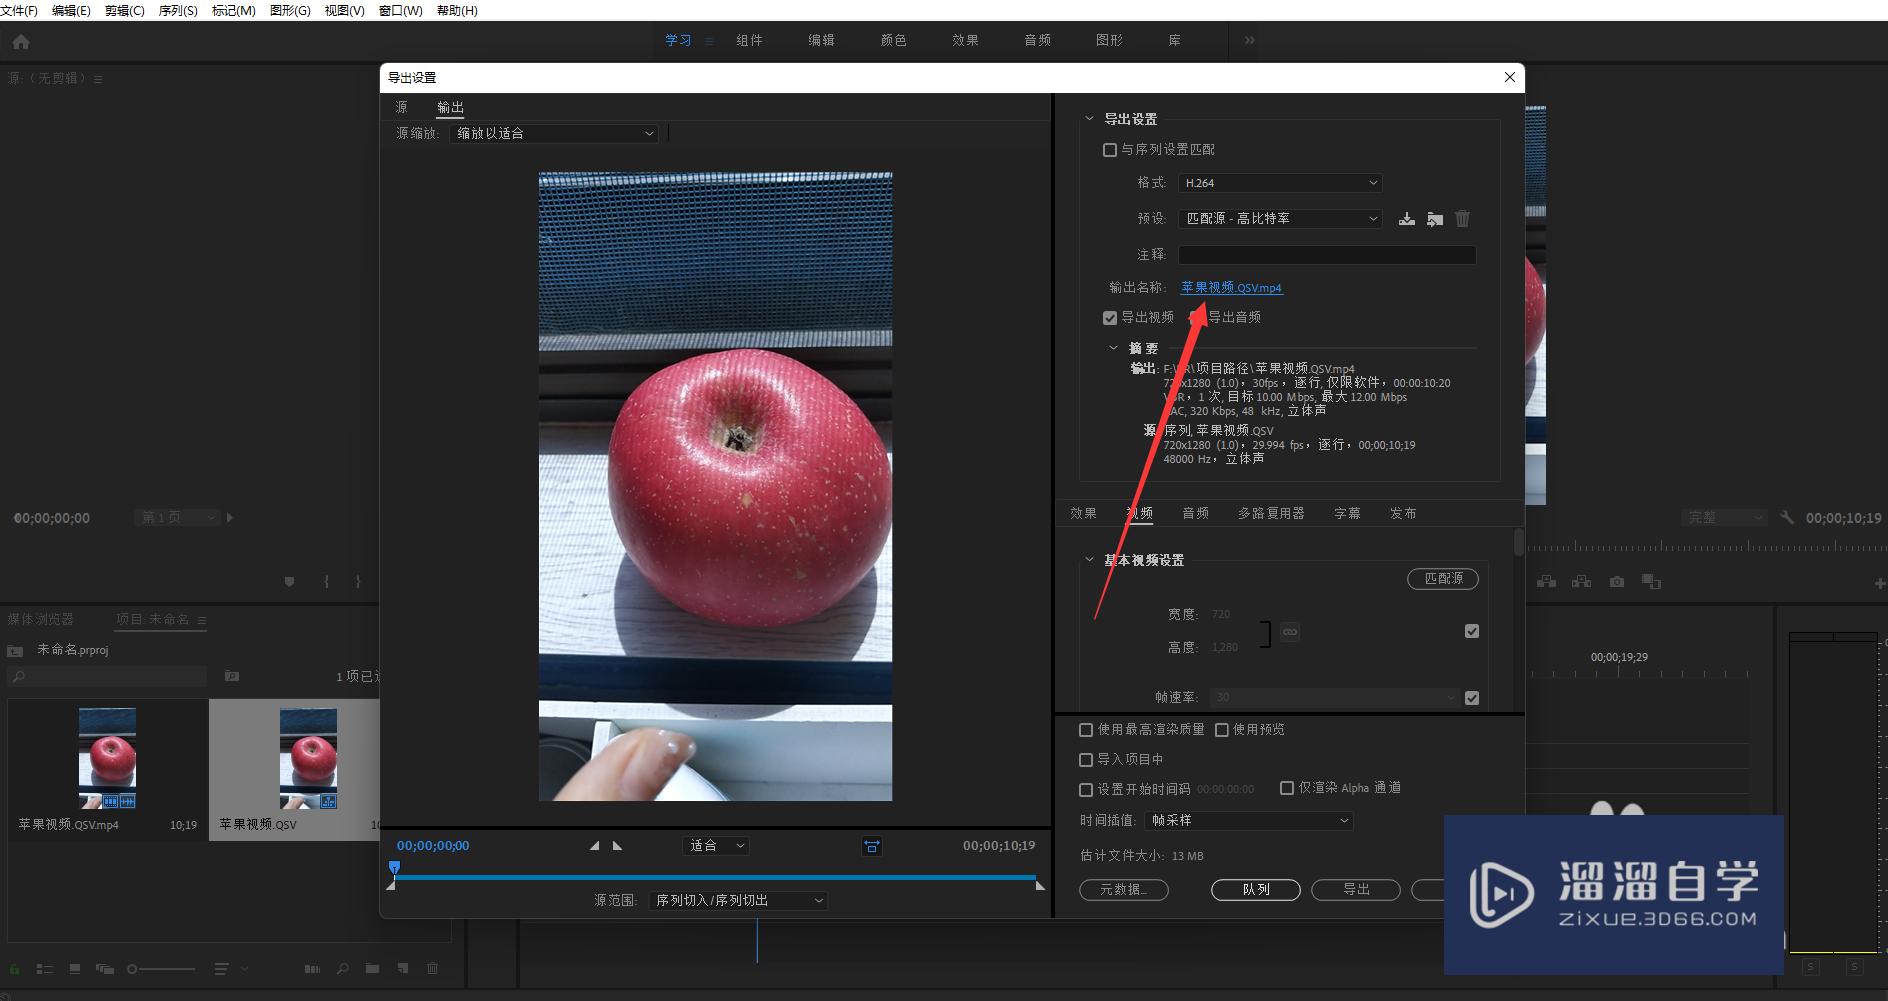Click the Home icon in the workspace bar
Screen dimensions: 1888x1001
pos(21,41)
